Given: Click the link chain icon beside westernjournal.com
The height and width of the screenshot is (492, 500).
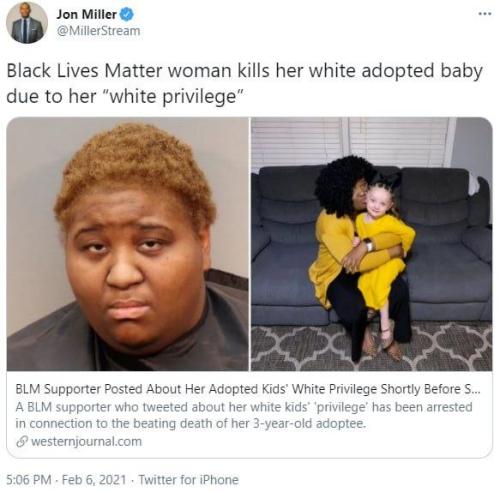Looking at the screenshot, I should (x=22, y=442).
